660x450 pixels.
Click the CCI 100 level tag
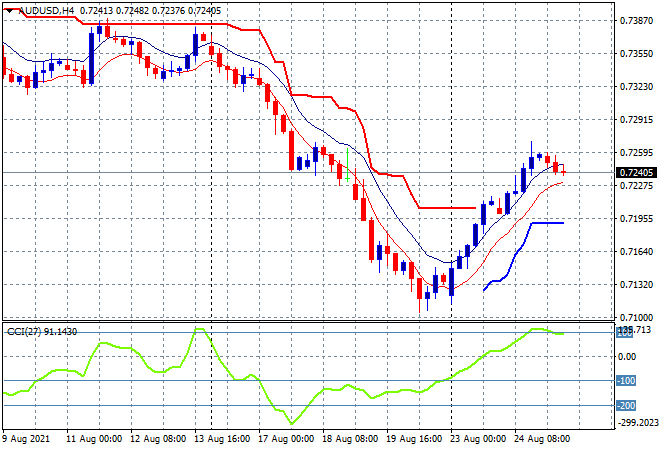click(624, 333)
